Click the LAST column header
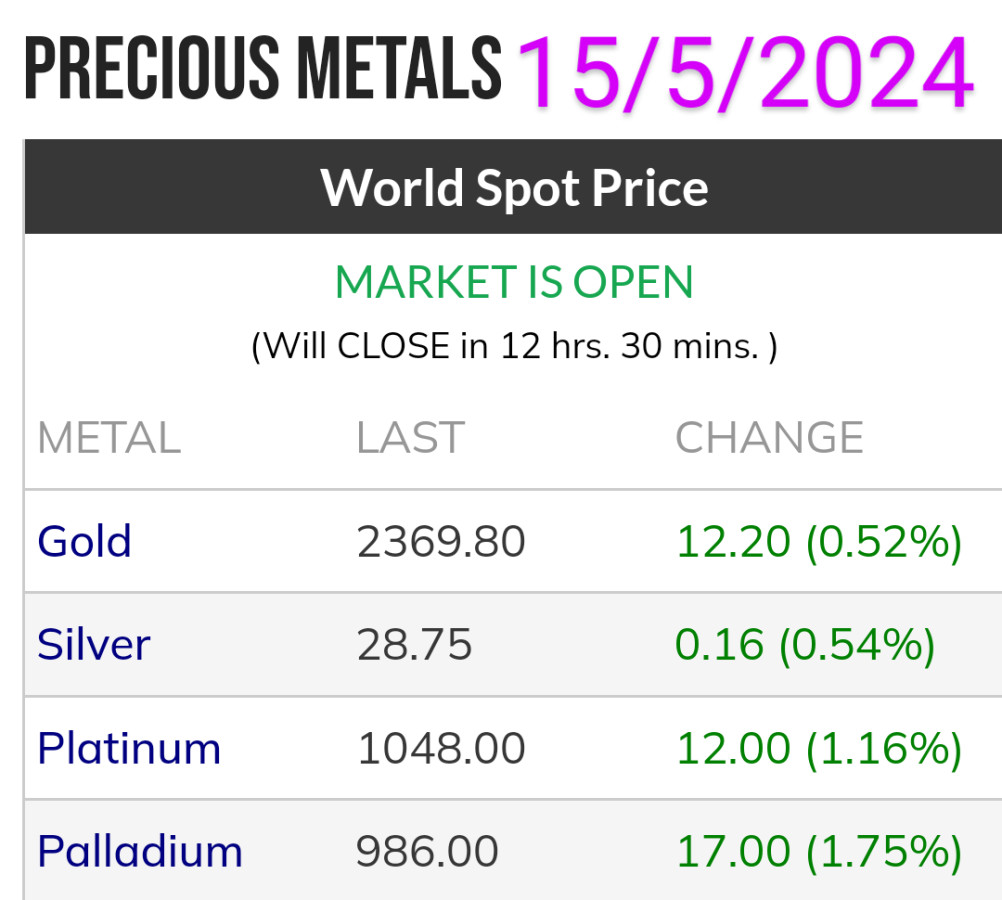The height and width of the screenshot is (900, 1002). [x=410, y=438]
